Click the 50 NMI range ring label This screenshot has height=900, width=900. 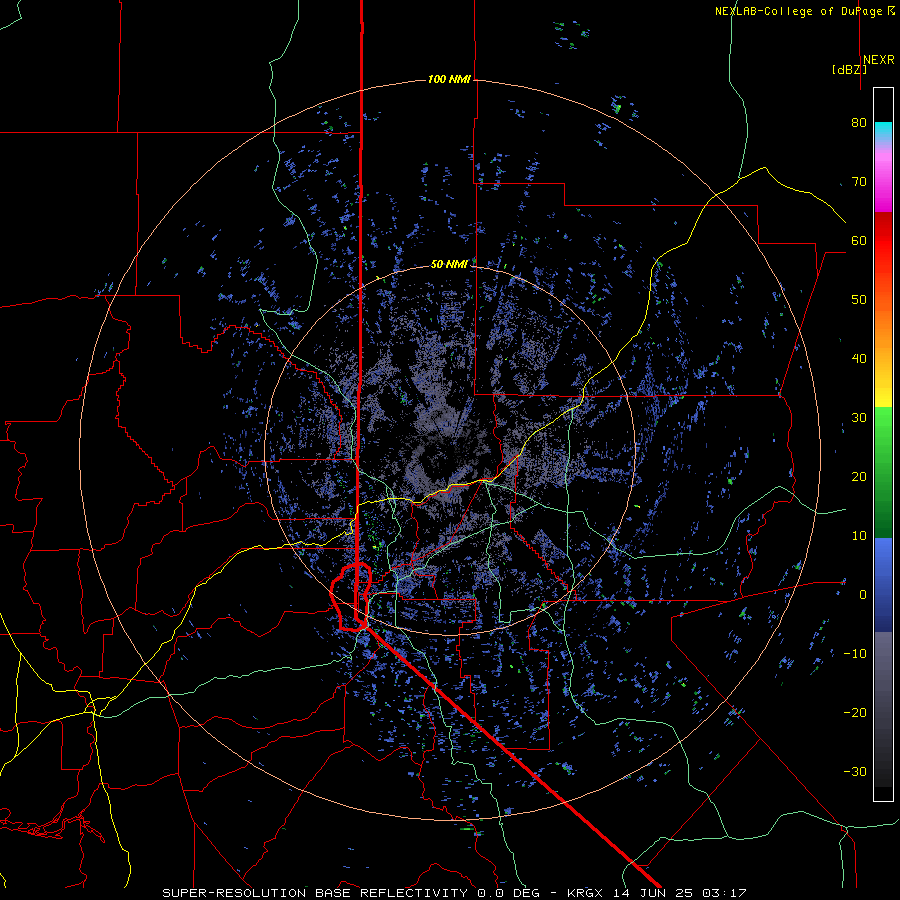pos(449,264)
